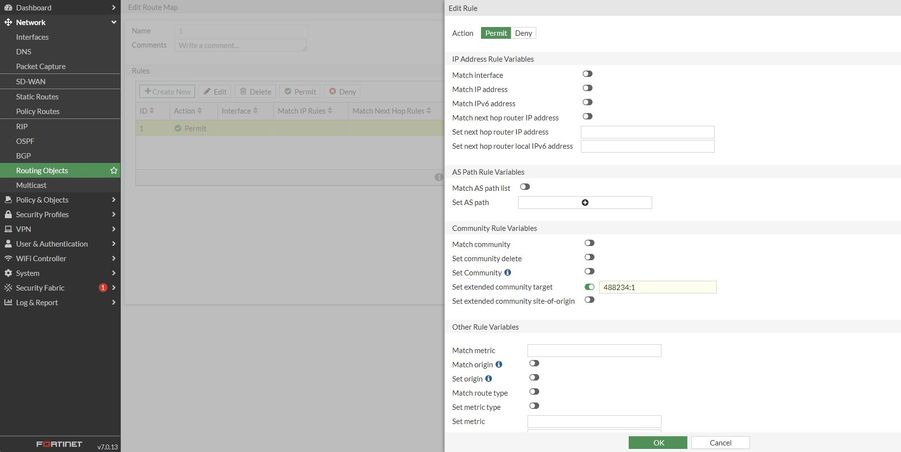Click the Routing Objects favorite star icon
Screen dimensions: 901x452
tap(114, 171)
